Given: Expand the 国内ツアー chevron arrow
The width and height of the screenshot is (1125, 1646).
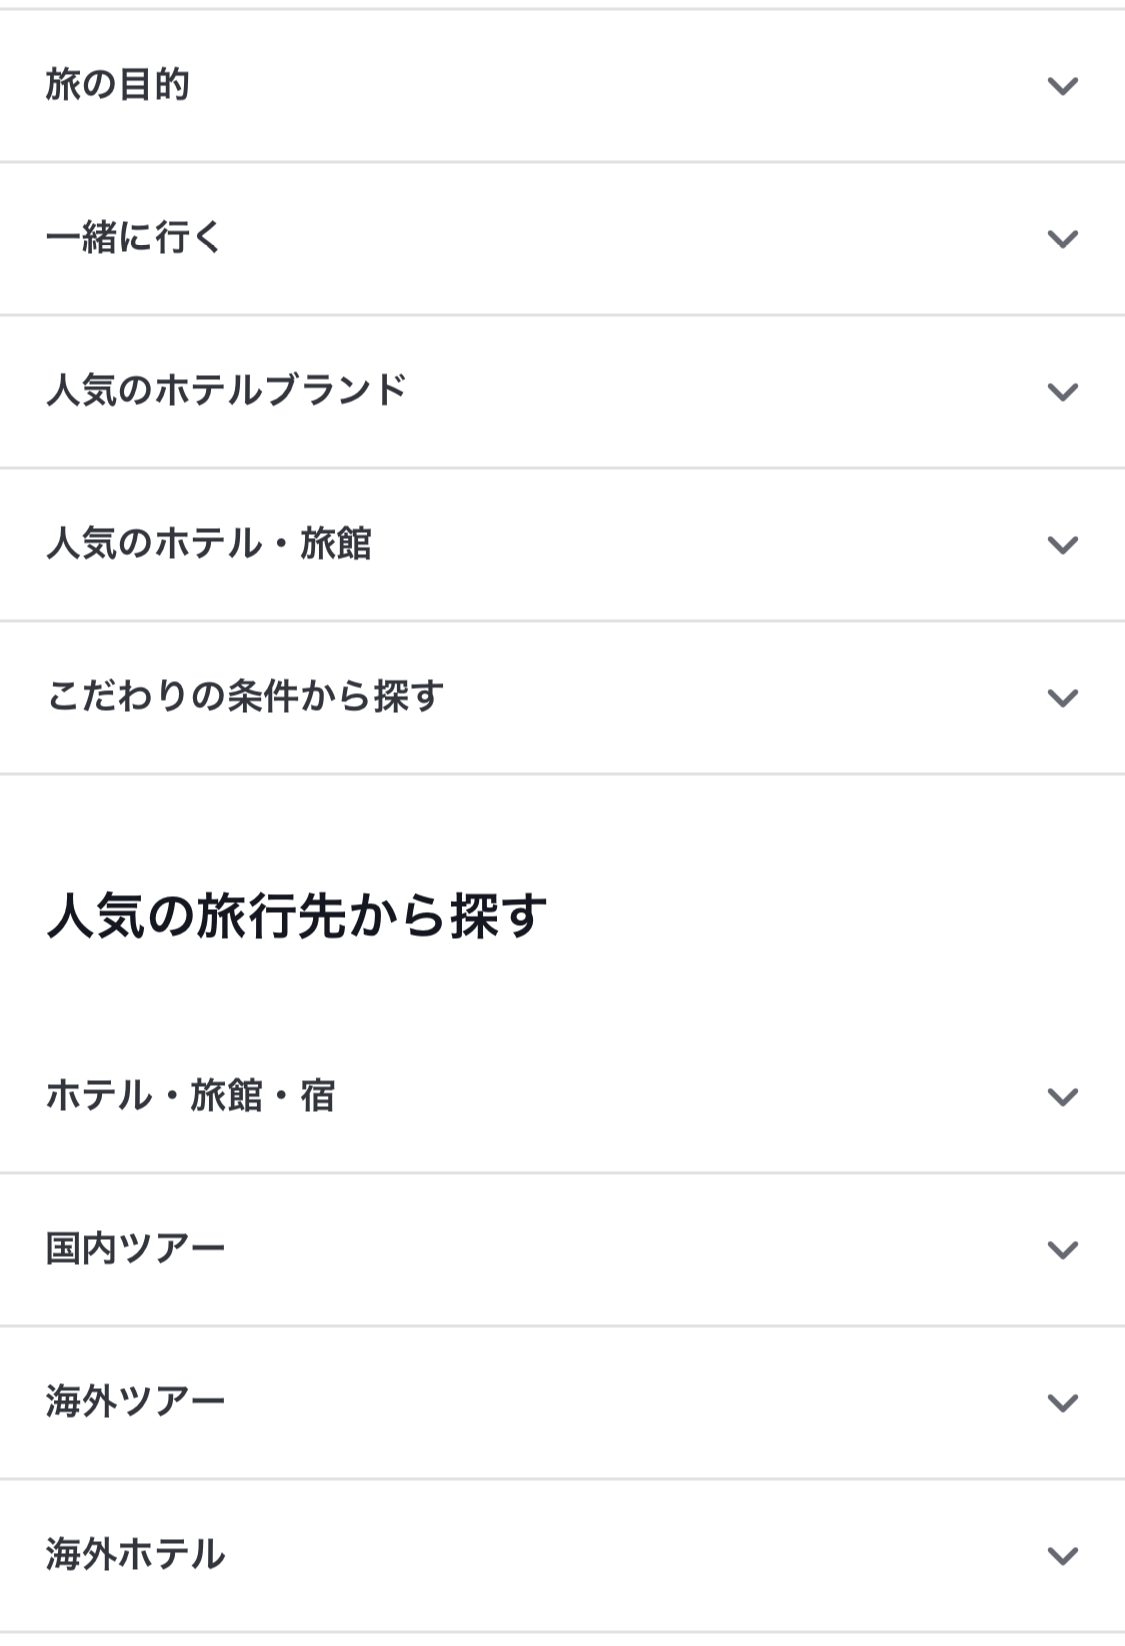Looking at the screenshot, I should (x=1062, y=1250).
